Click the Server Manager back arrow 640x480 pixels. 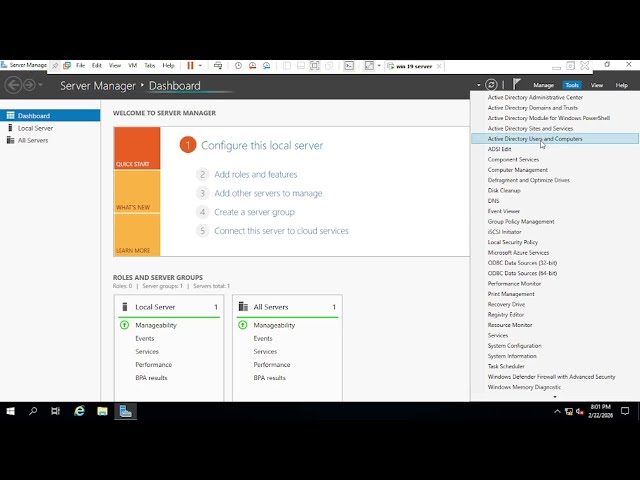[13, 85]
